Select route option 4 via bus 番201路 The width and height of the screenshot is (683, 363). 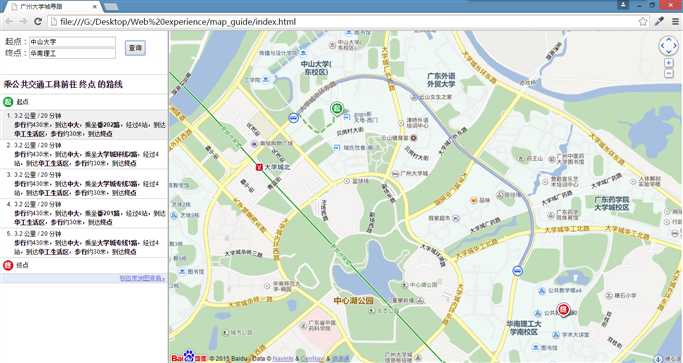tap(84, 213)
